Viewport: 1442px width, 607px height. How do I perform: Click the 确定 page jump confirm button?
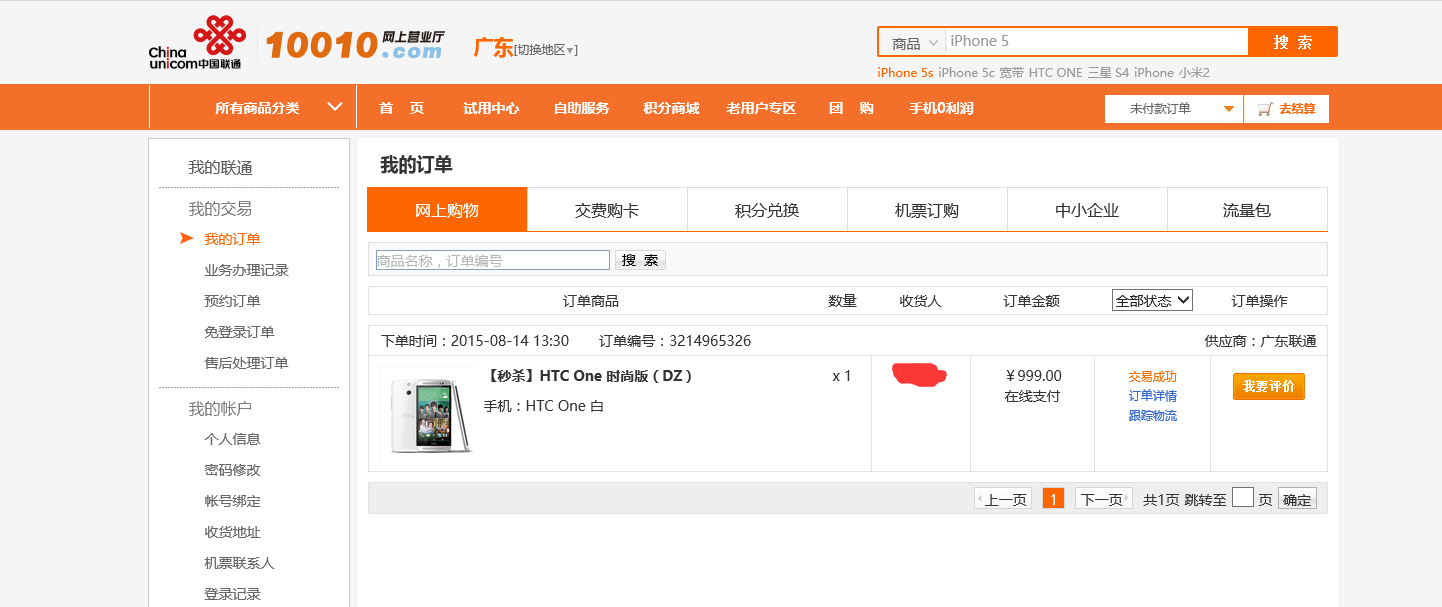click(x=1297, y=499)
